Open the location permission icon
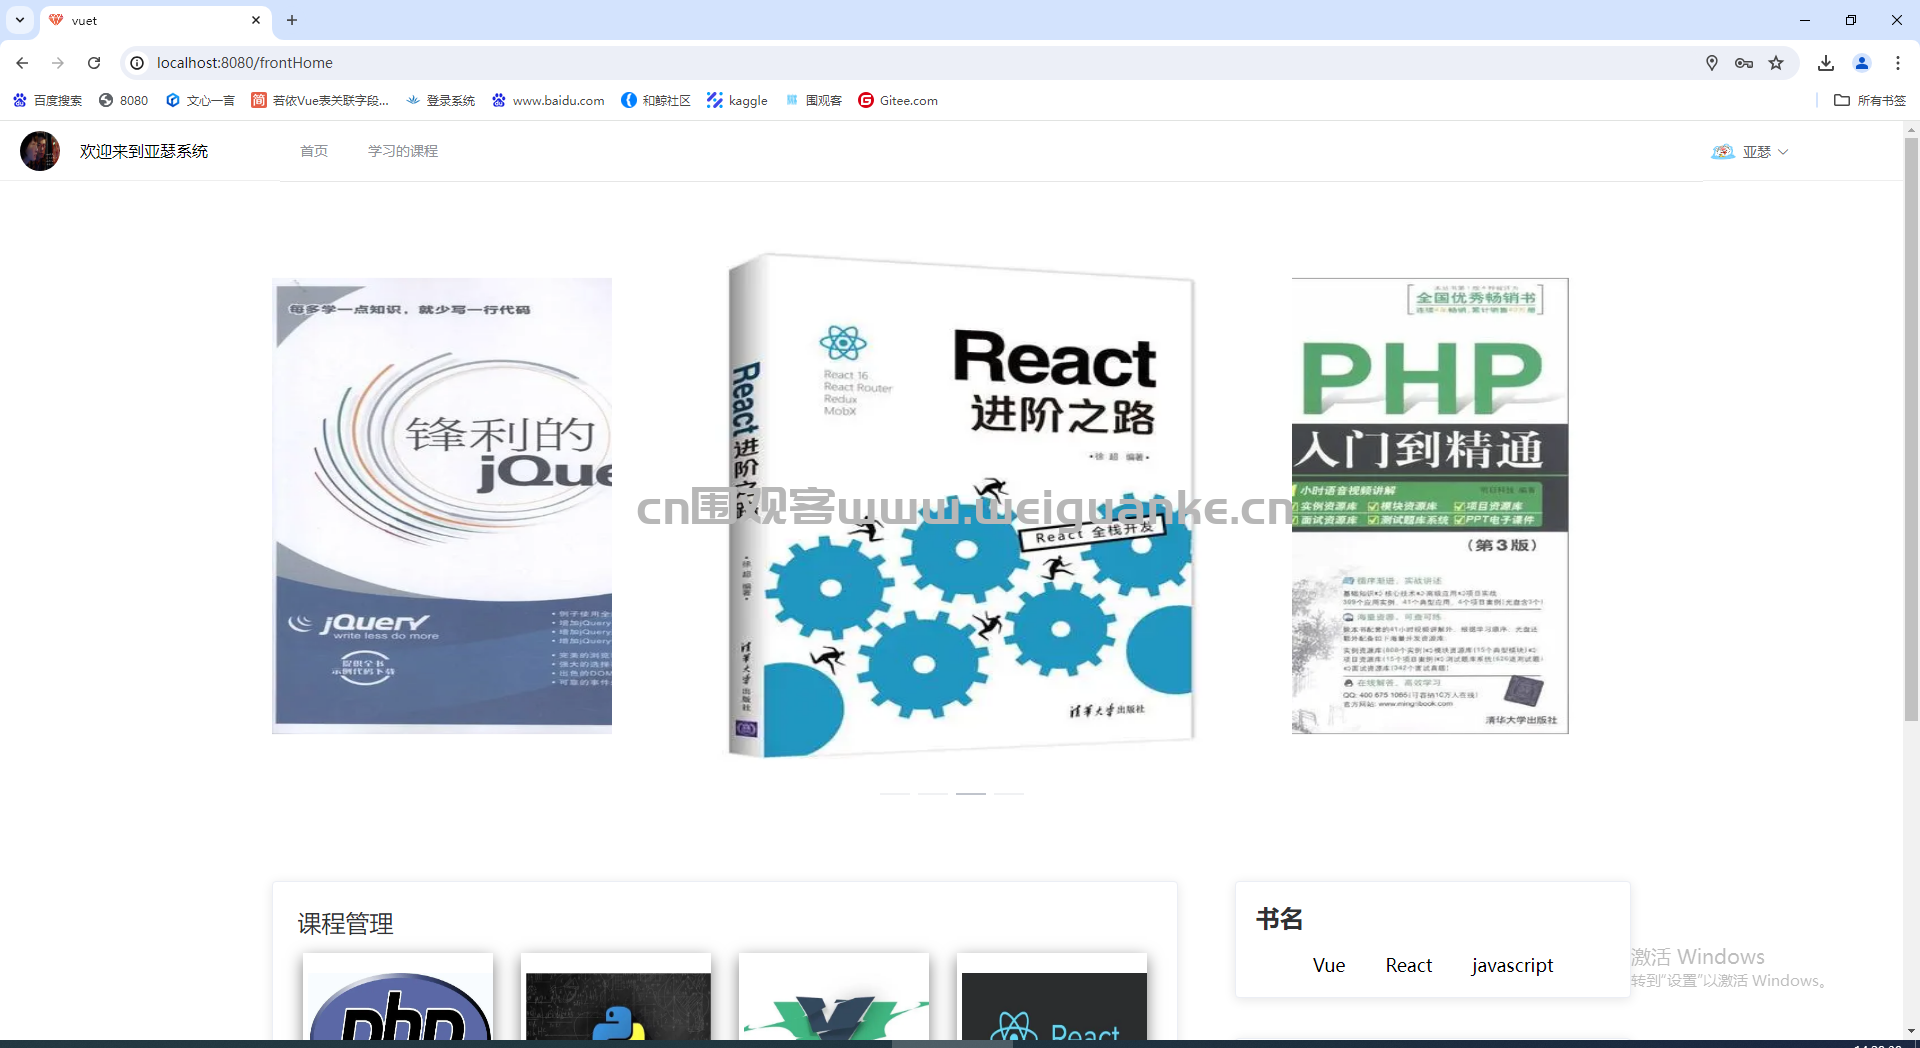This screenshot has width=1920, height=1048. (x=1712, y=63)
